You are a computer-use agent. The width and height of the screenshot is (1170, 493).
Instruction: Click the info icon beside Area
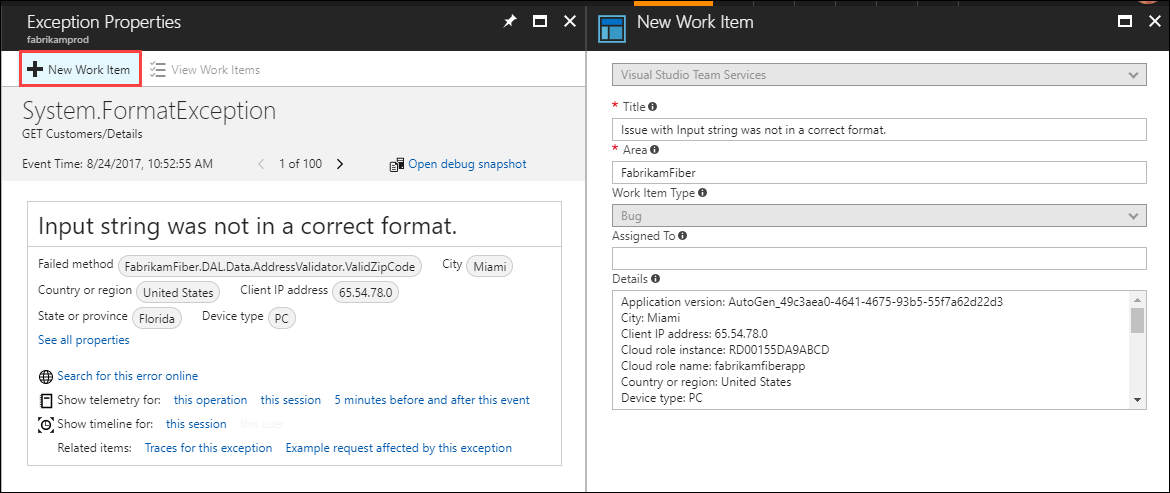[x=655, y=149]
